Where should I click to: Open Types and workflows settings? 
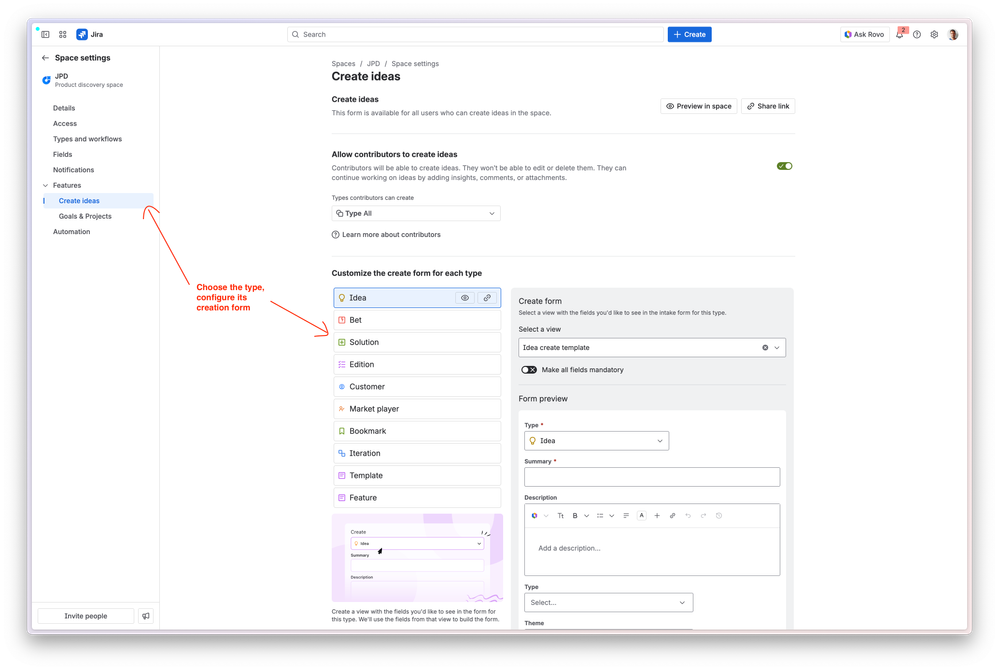coord(87,139)
